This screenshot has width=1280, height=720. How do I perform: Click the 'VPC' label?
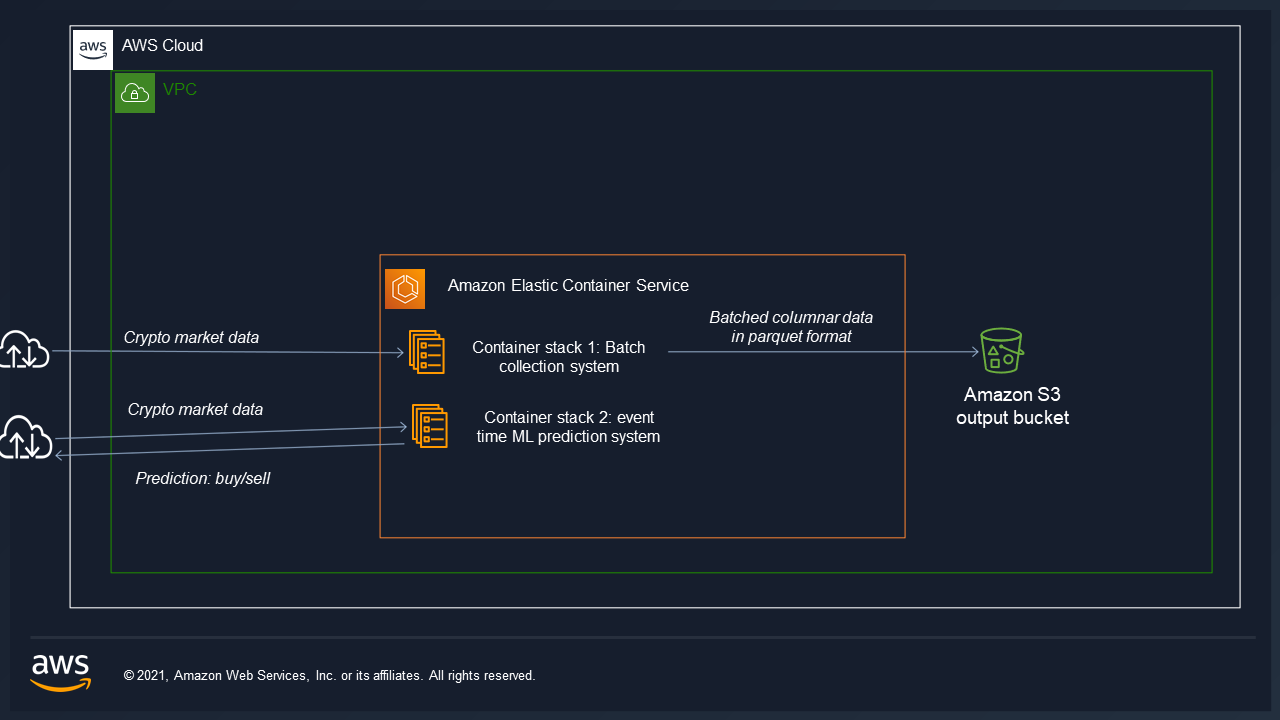point(180,90)
